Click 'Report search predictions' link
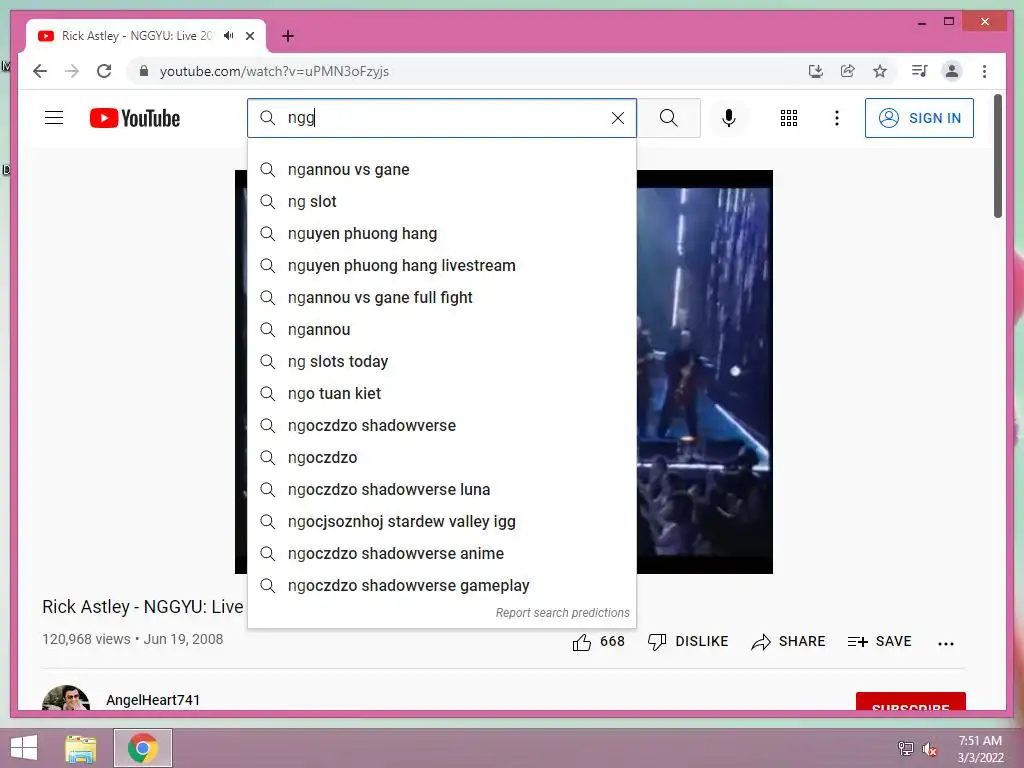 click(x=562, y=613)
